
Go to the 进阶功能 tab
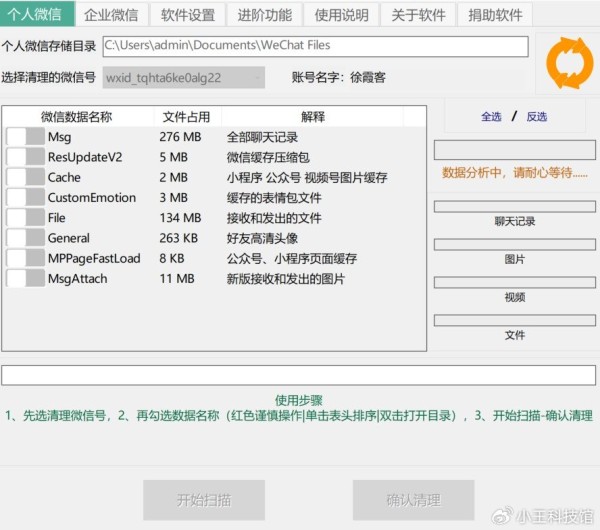click(x=265, y=15)
